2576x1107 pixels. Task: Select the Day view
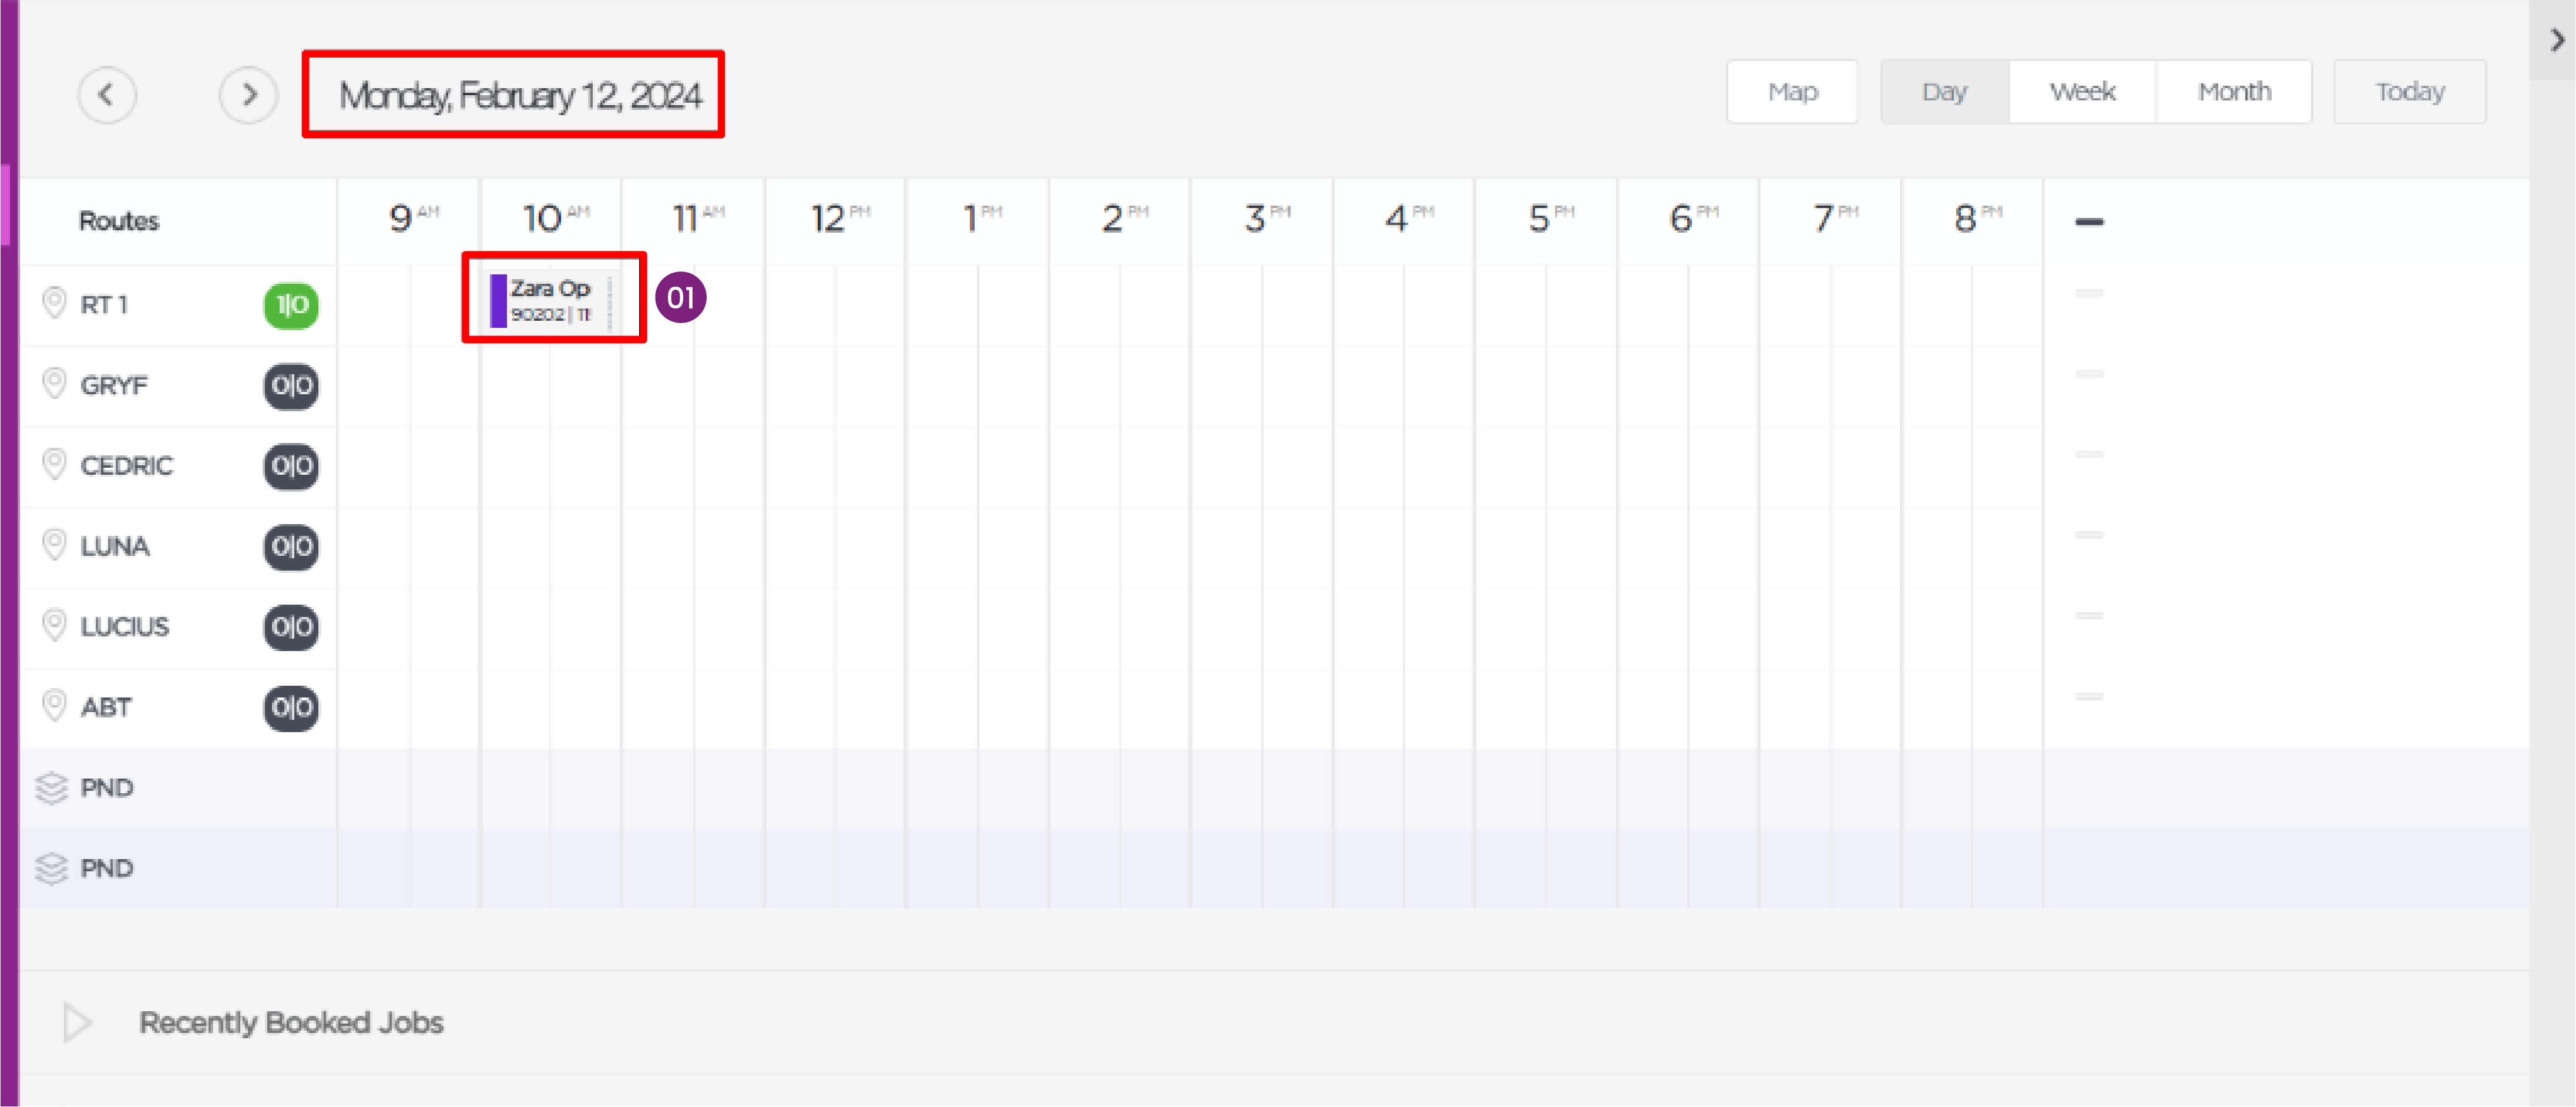[x=1944, y=92]
